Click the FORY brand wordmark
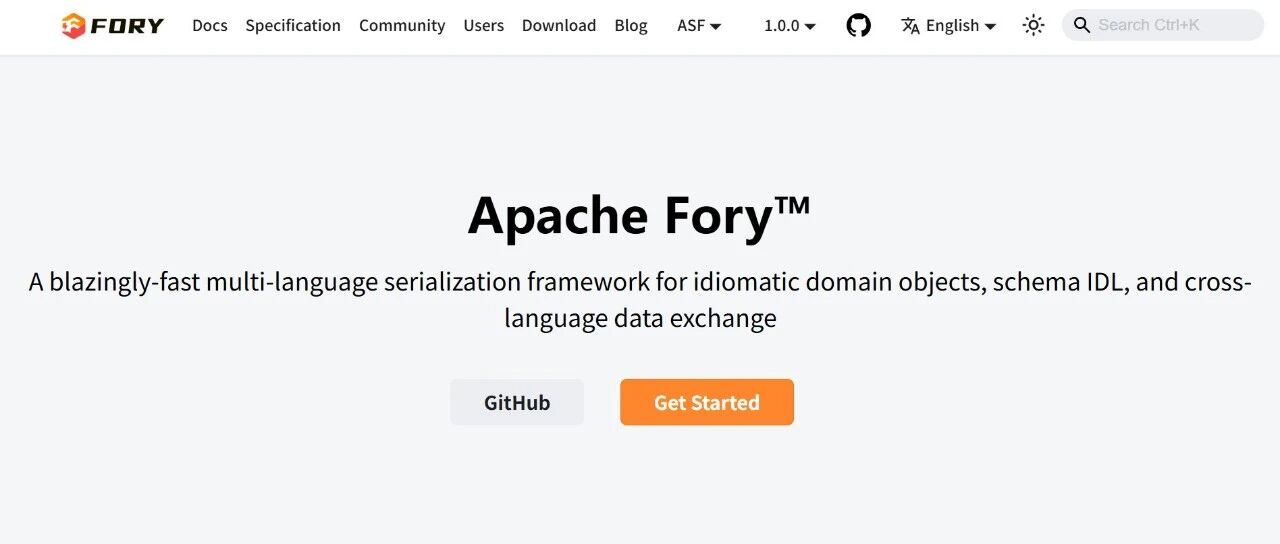This screenshot has height=544, width=1280. click(127, 25)
